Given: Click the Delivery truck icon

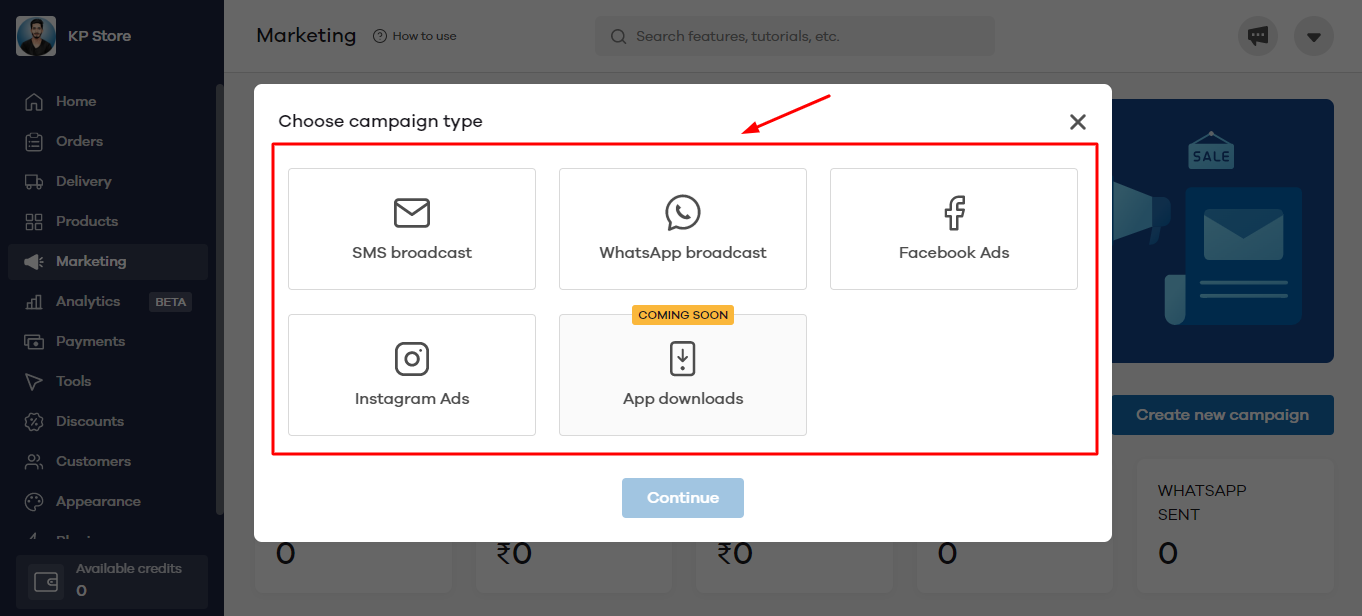Looking at the screenshot, I should (34, 182).
